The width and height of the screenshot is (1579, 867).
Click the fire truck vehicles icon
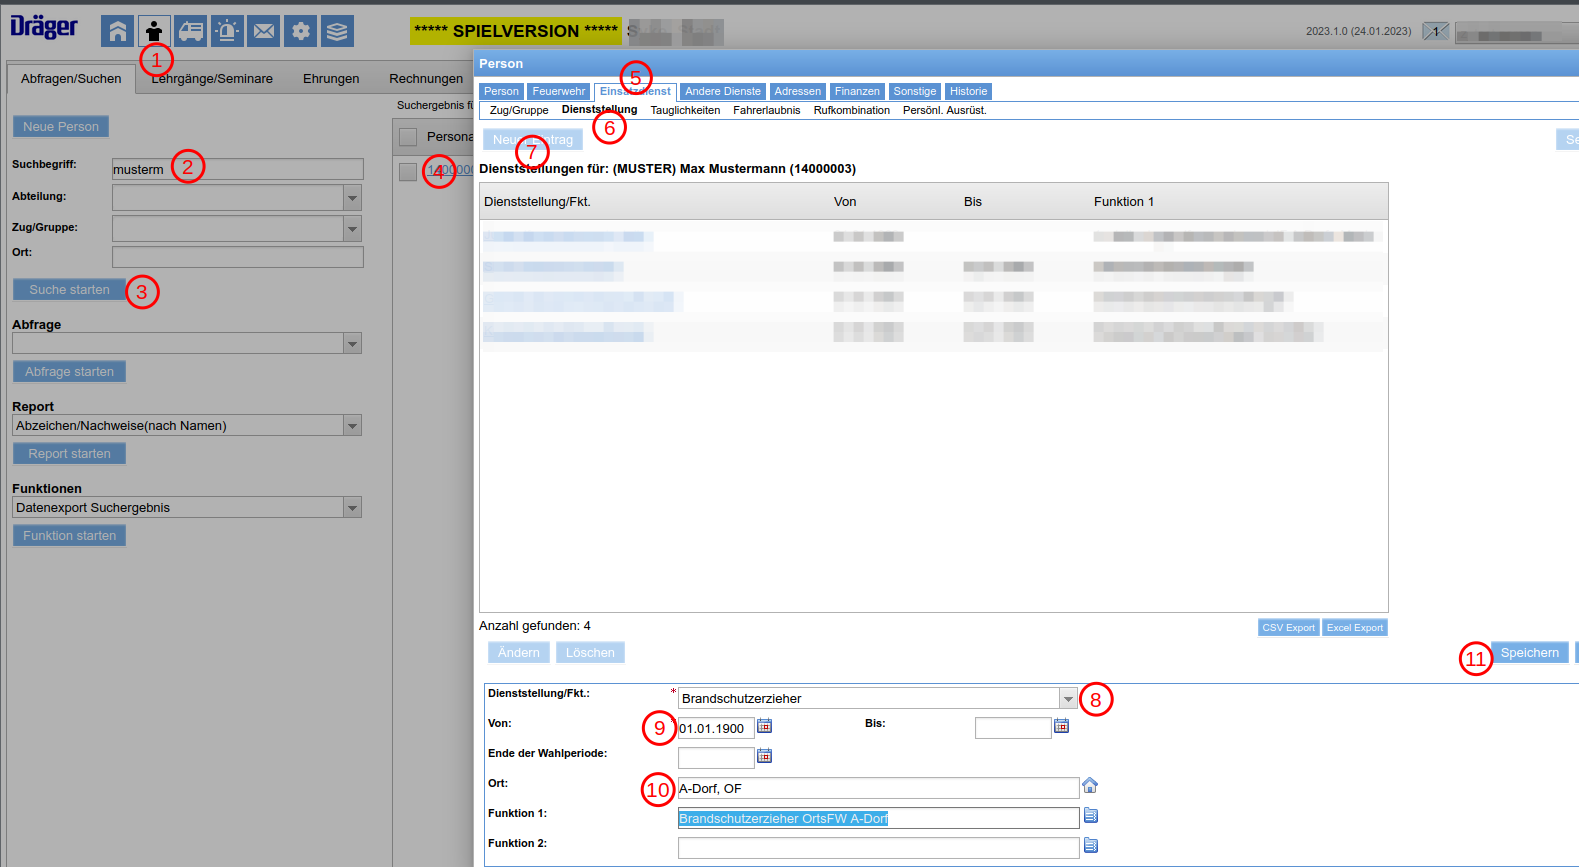pyautogui.click(x=191, y=31)
